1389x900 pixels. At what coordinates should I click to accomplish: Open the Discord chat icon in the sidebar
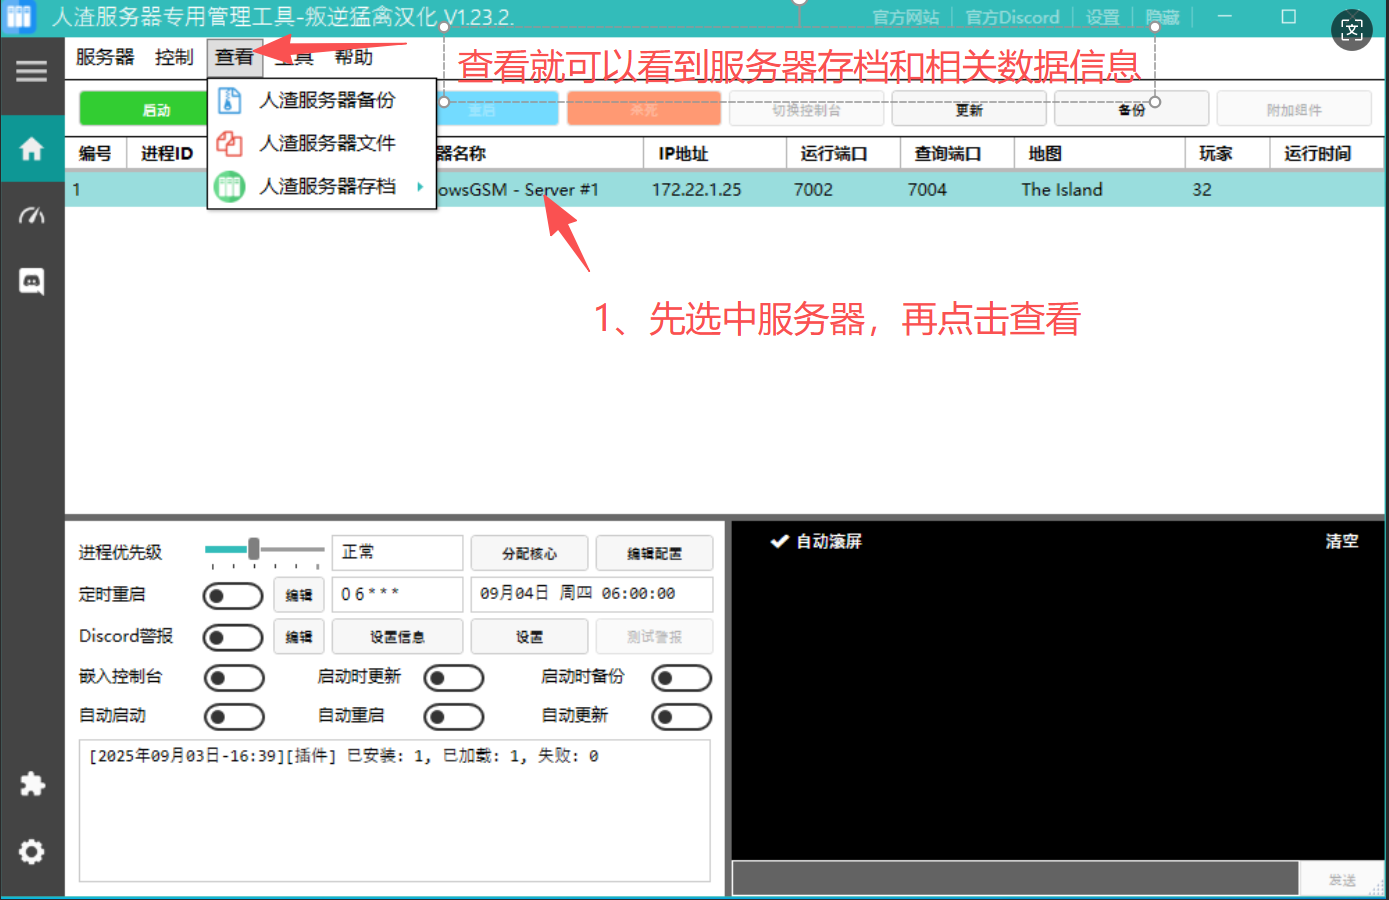pos(31,282)
